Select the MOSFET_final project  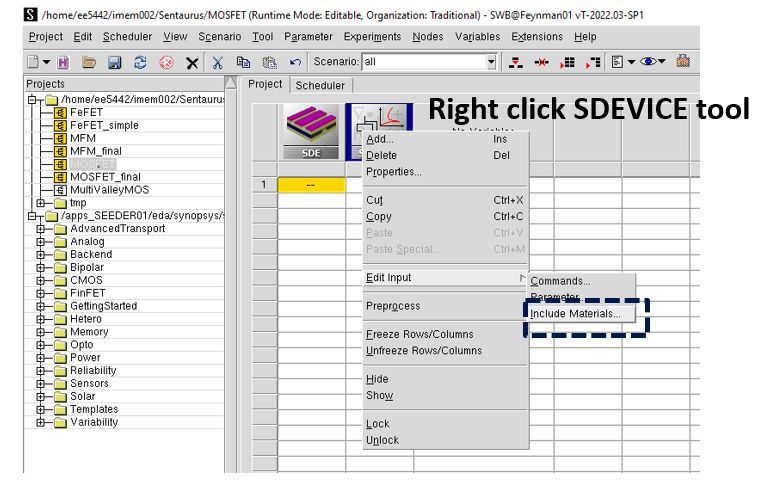(105, 177)
